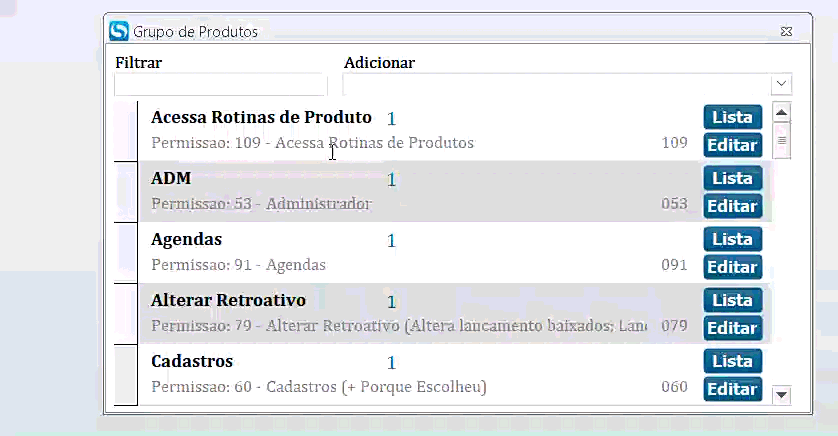This screenshot has width=838, height=436.
Task: Close the Grupo de Produtos window
Action: pos(787,32)
